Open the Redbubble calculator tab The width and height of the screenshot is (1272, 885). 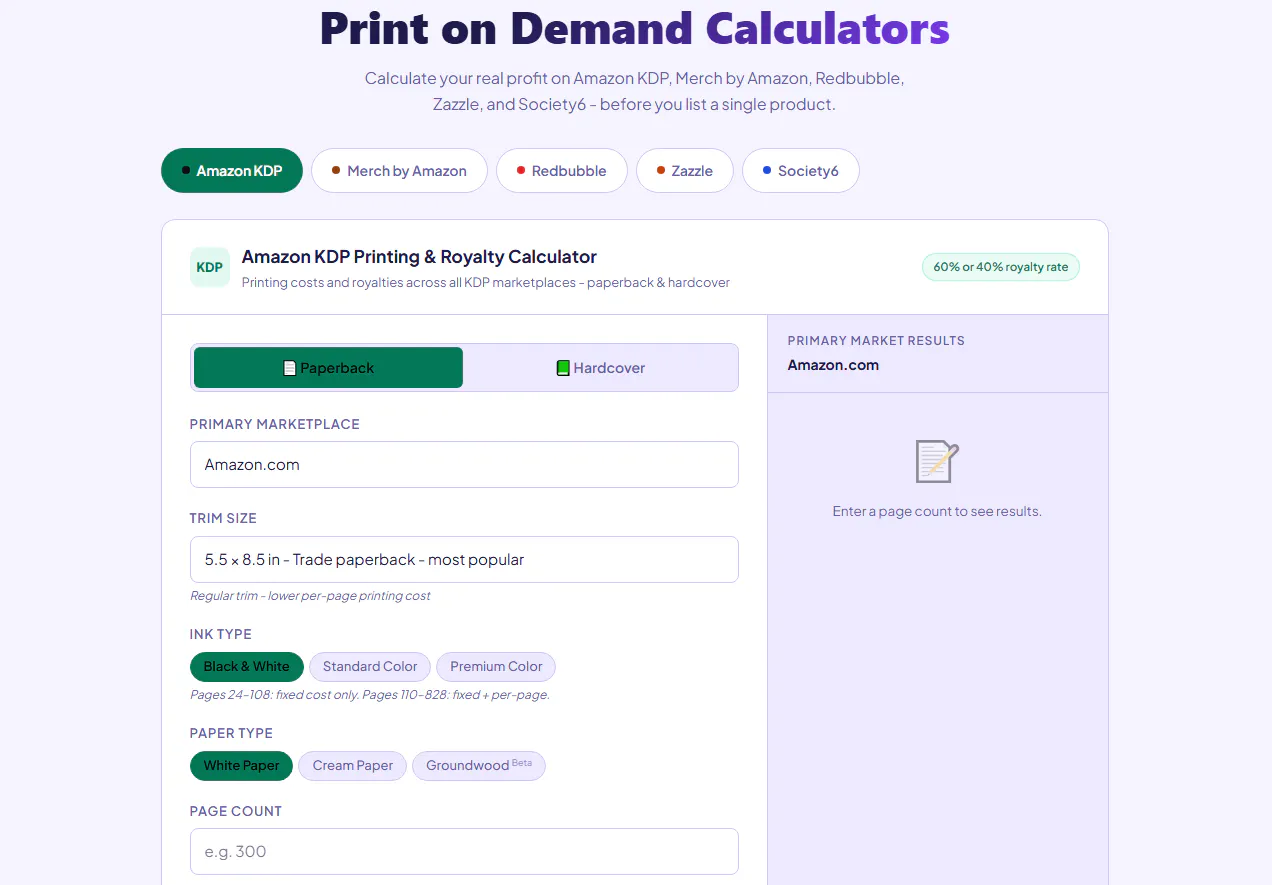tap(561, 171)
